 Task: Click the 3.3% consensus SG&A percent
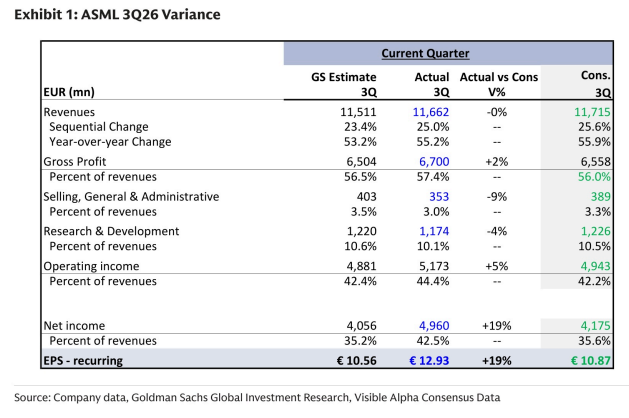[598, 211]
